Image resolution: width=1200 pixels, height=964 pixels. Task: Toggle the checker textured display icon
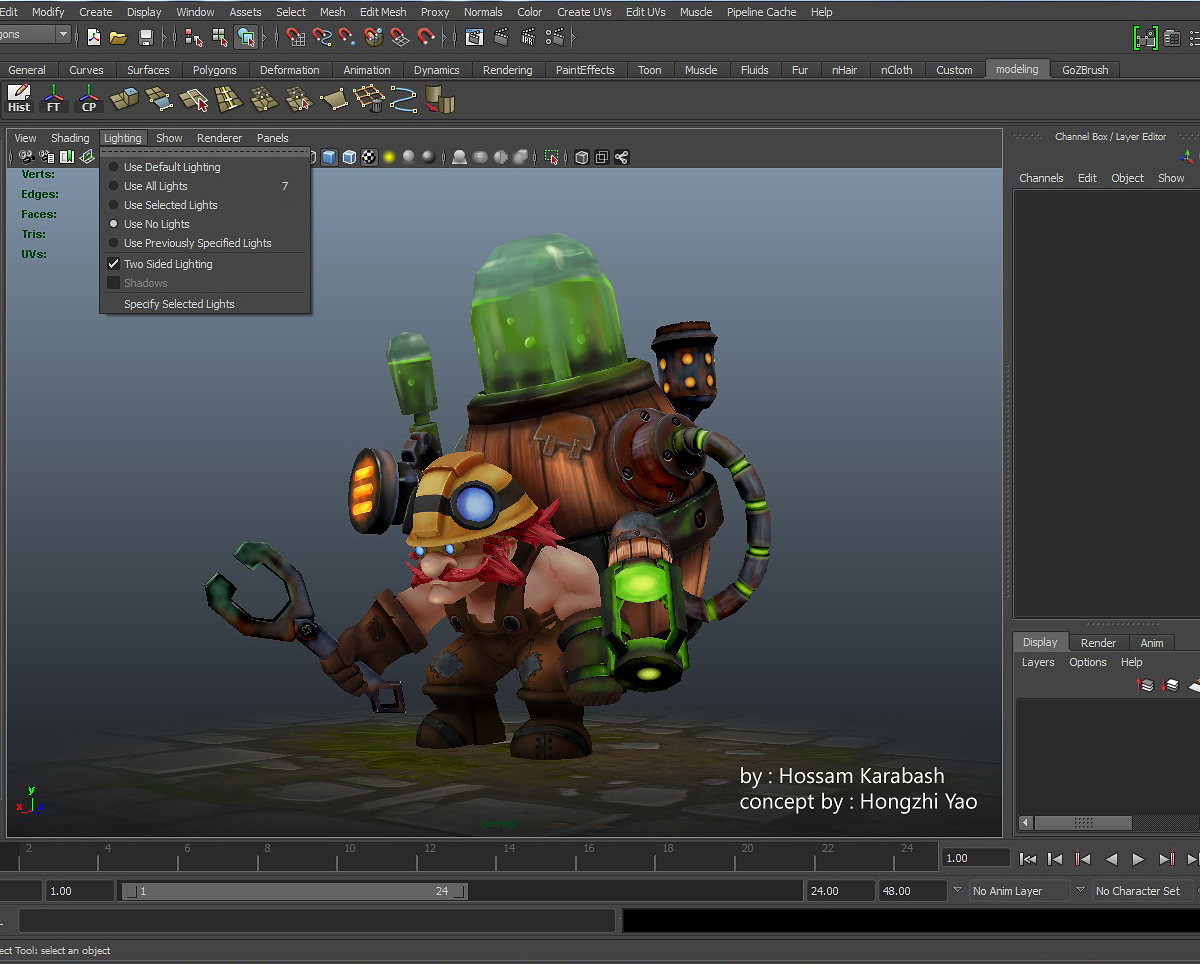tap(369, 157)
